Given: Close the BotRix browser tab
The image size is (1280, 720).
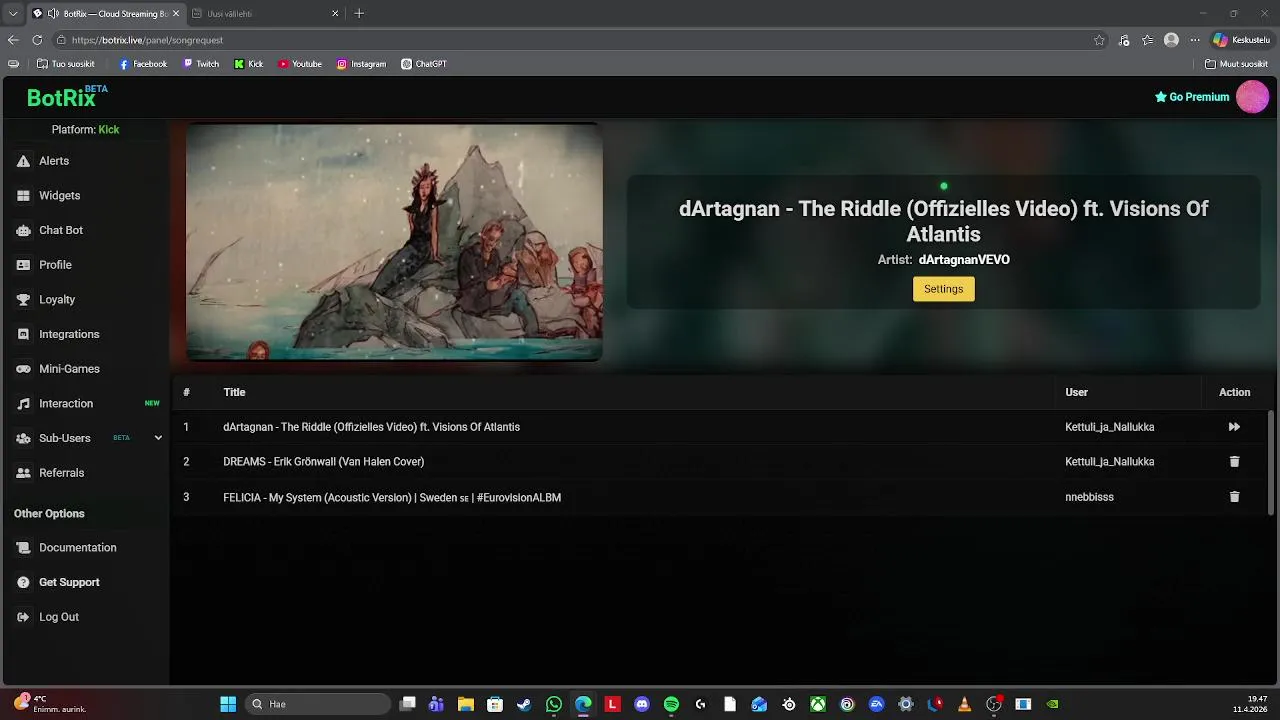Looking at the screenshot, I should coord(176,14).
